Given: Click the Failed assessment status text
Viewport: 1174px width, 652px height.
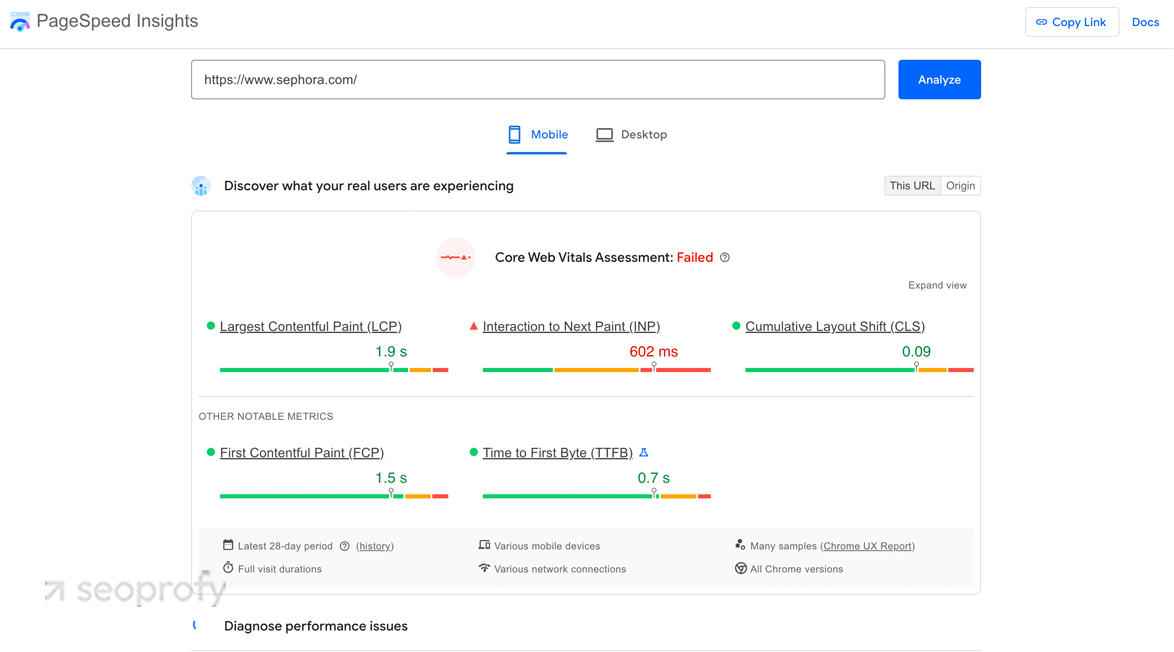Looking at the screenshot, I should point(695,258).
